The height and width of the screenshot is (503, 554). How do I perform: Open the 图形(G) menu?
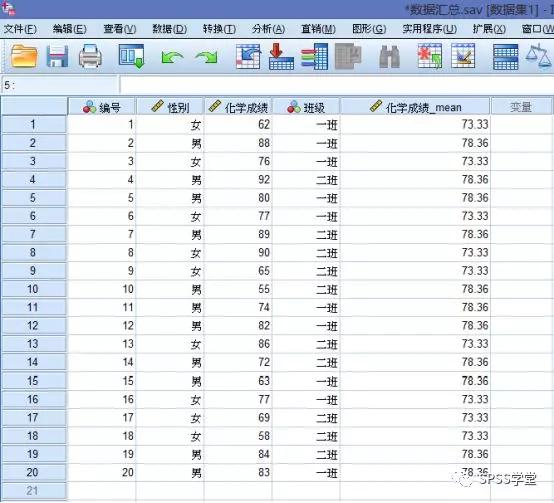click(369, 29)
